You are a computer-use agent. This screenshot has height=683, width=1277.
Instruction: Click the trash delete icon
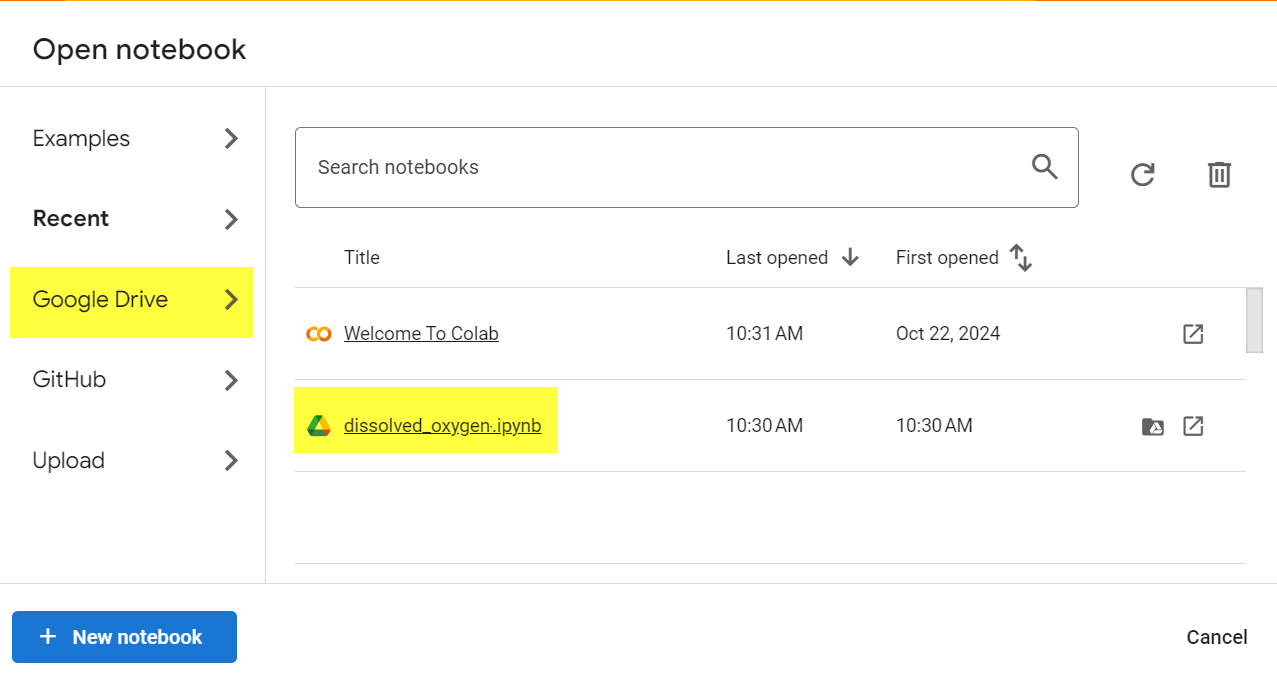[x=1218, y=175]
